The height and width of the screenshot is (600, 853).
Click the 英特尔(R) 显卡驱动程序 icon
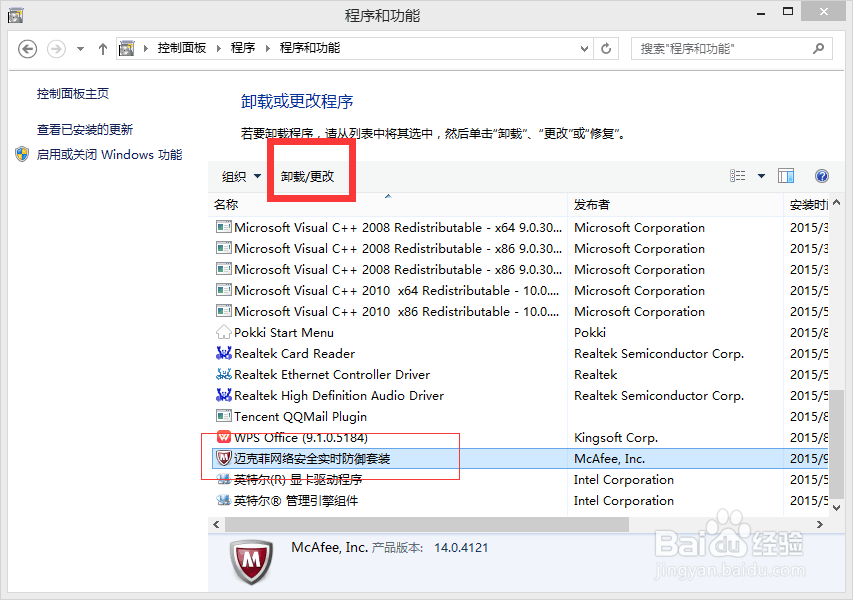pyautogui.click(x=224, y=479)
